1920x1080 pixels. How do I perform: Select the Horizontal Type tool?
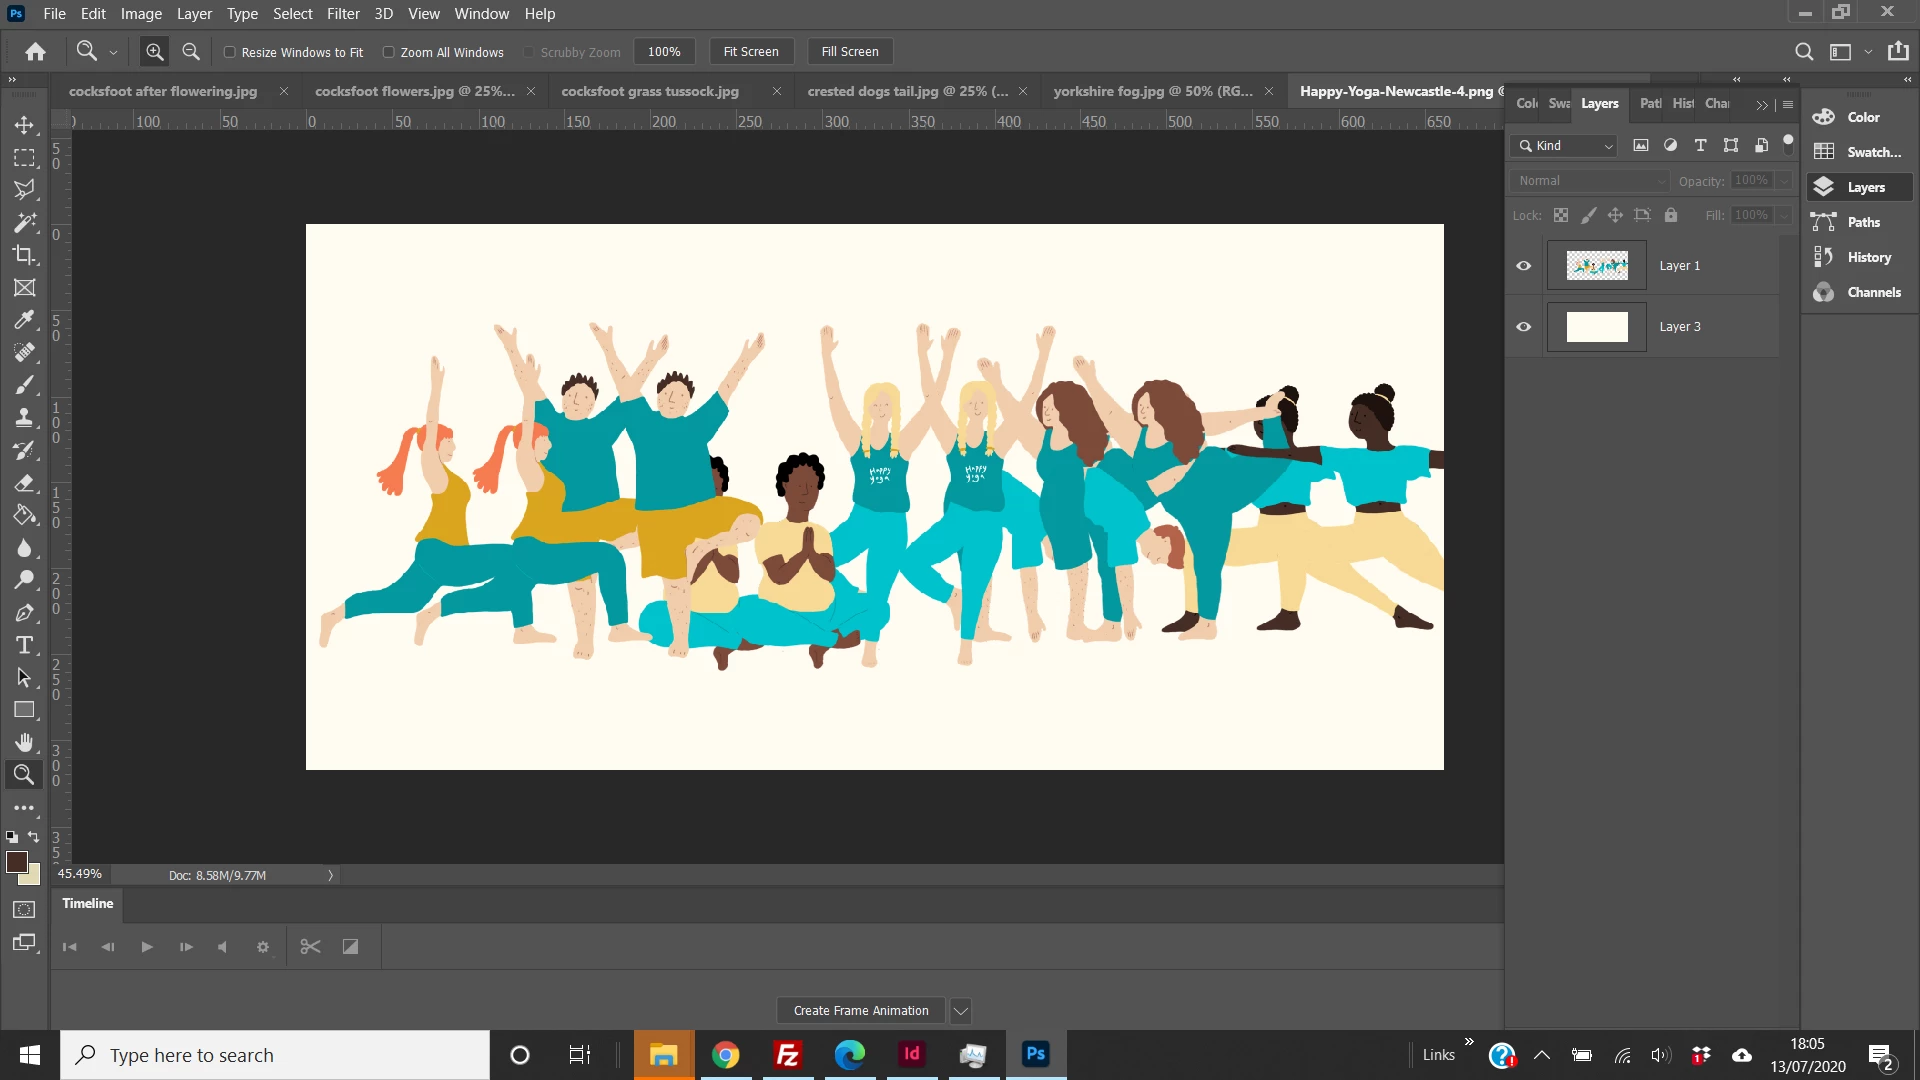24,645
